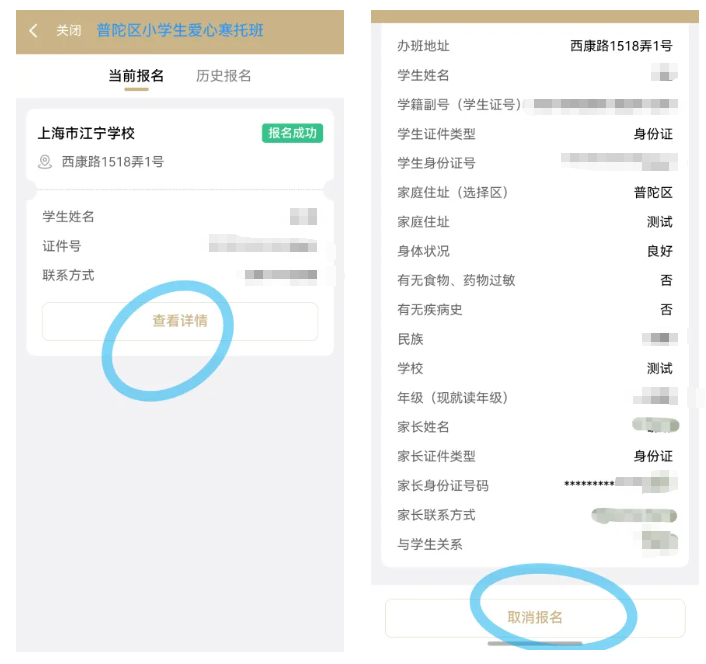Viewport: 706px width, 664px height.
Task: Select the 上海市江宁学校 card title
Action: (x=86, y=133)
